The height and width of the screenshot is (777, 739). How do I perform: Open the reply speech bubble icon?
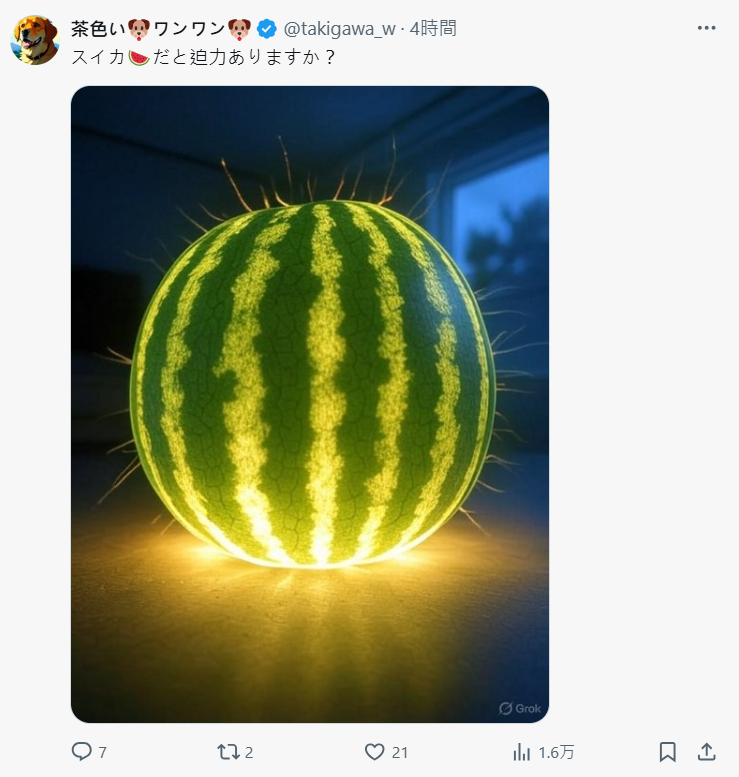pyautogui.click(x=82, y=751)
